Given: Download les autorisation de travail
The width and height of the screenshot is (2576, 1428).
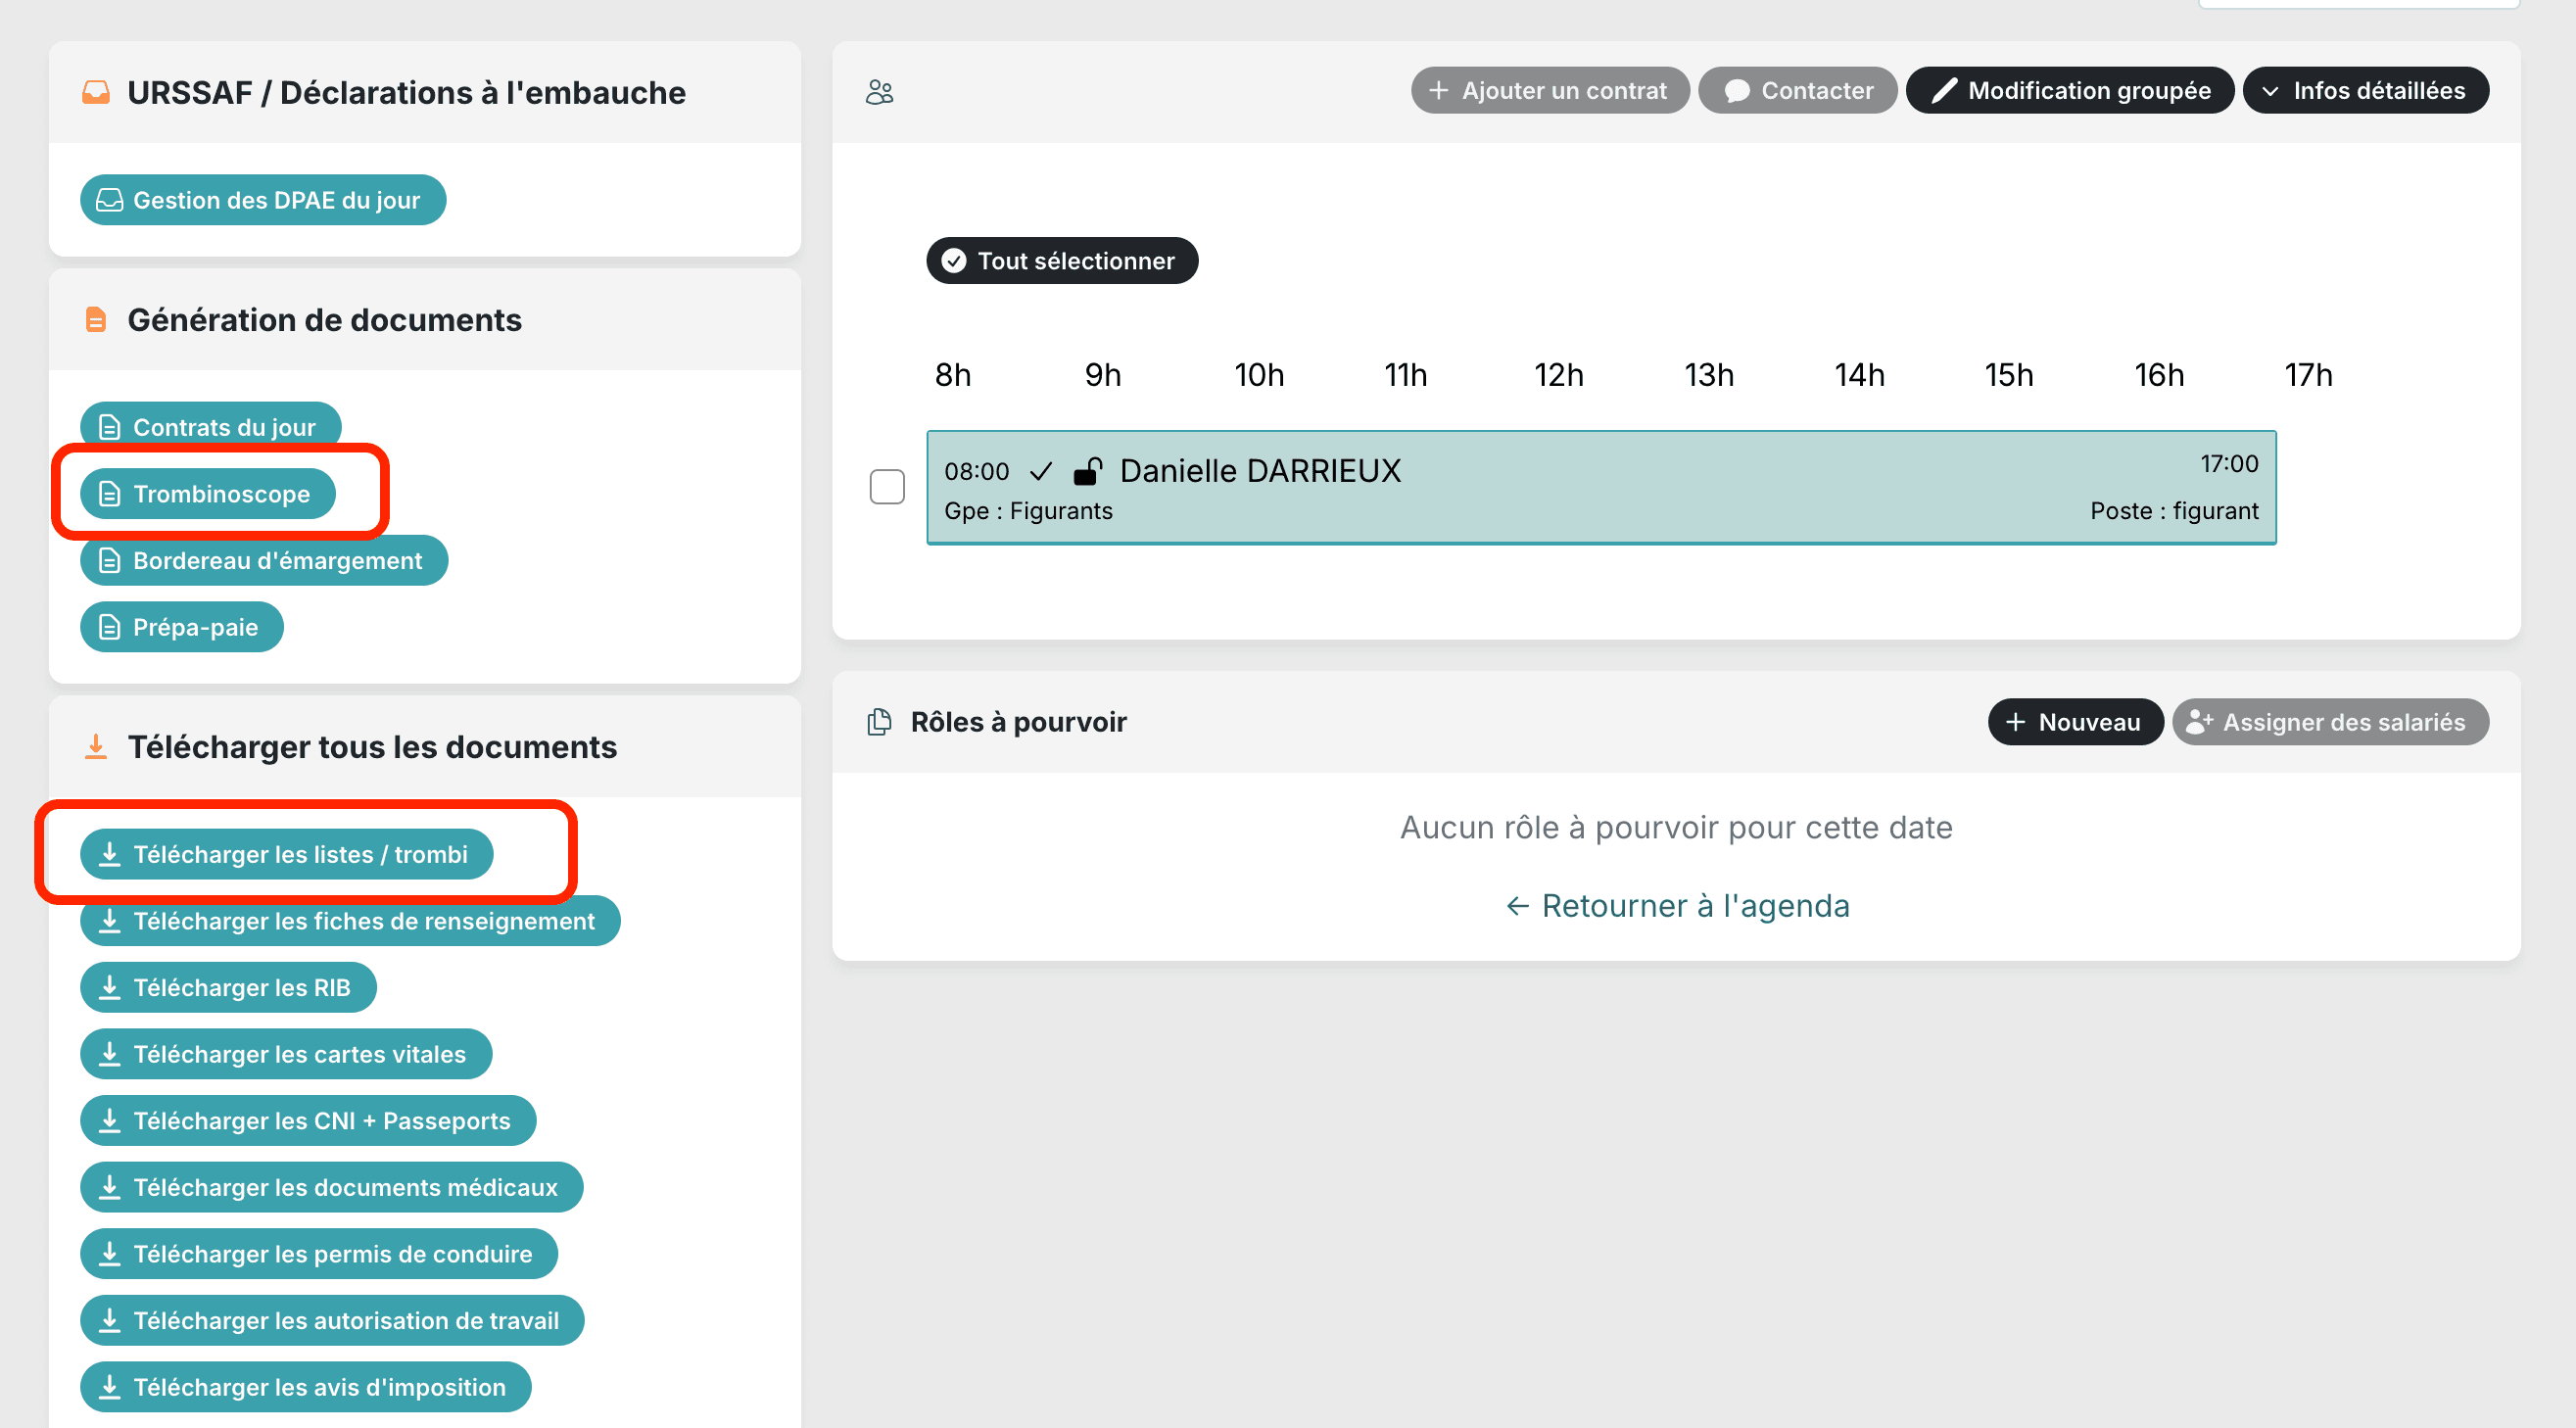Looking at the screenshot, I should click(x=332, y=1320).
